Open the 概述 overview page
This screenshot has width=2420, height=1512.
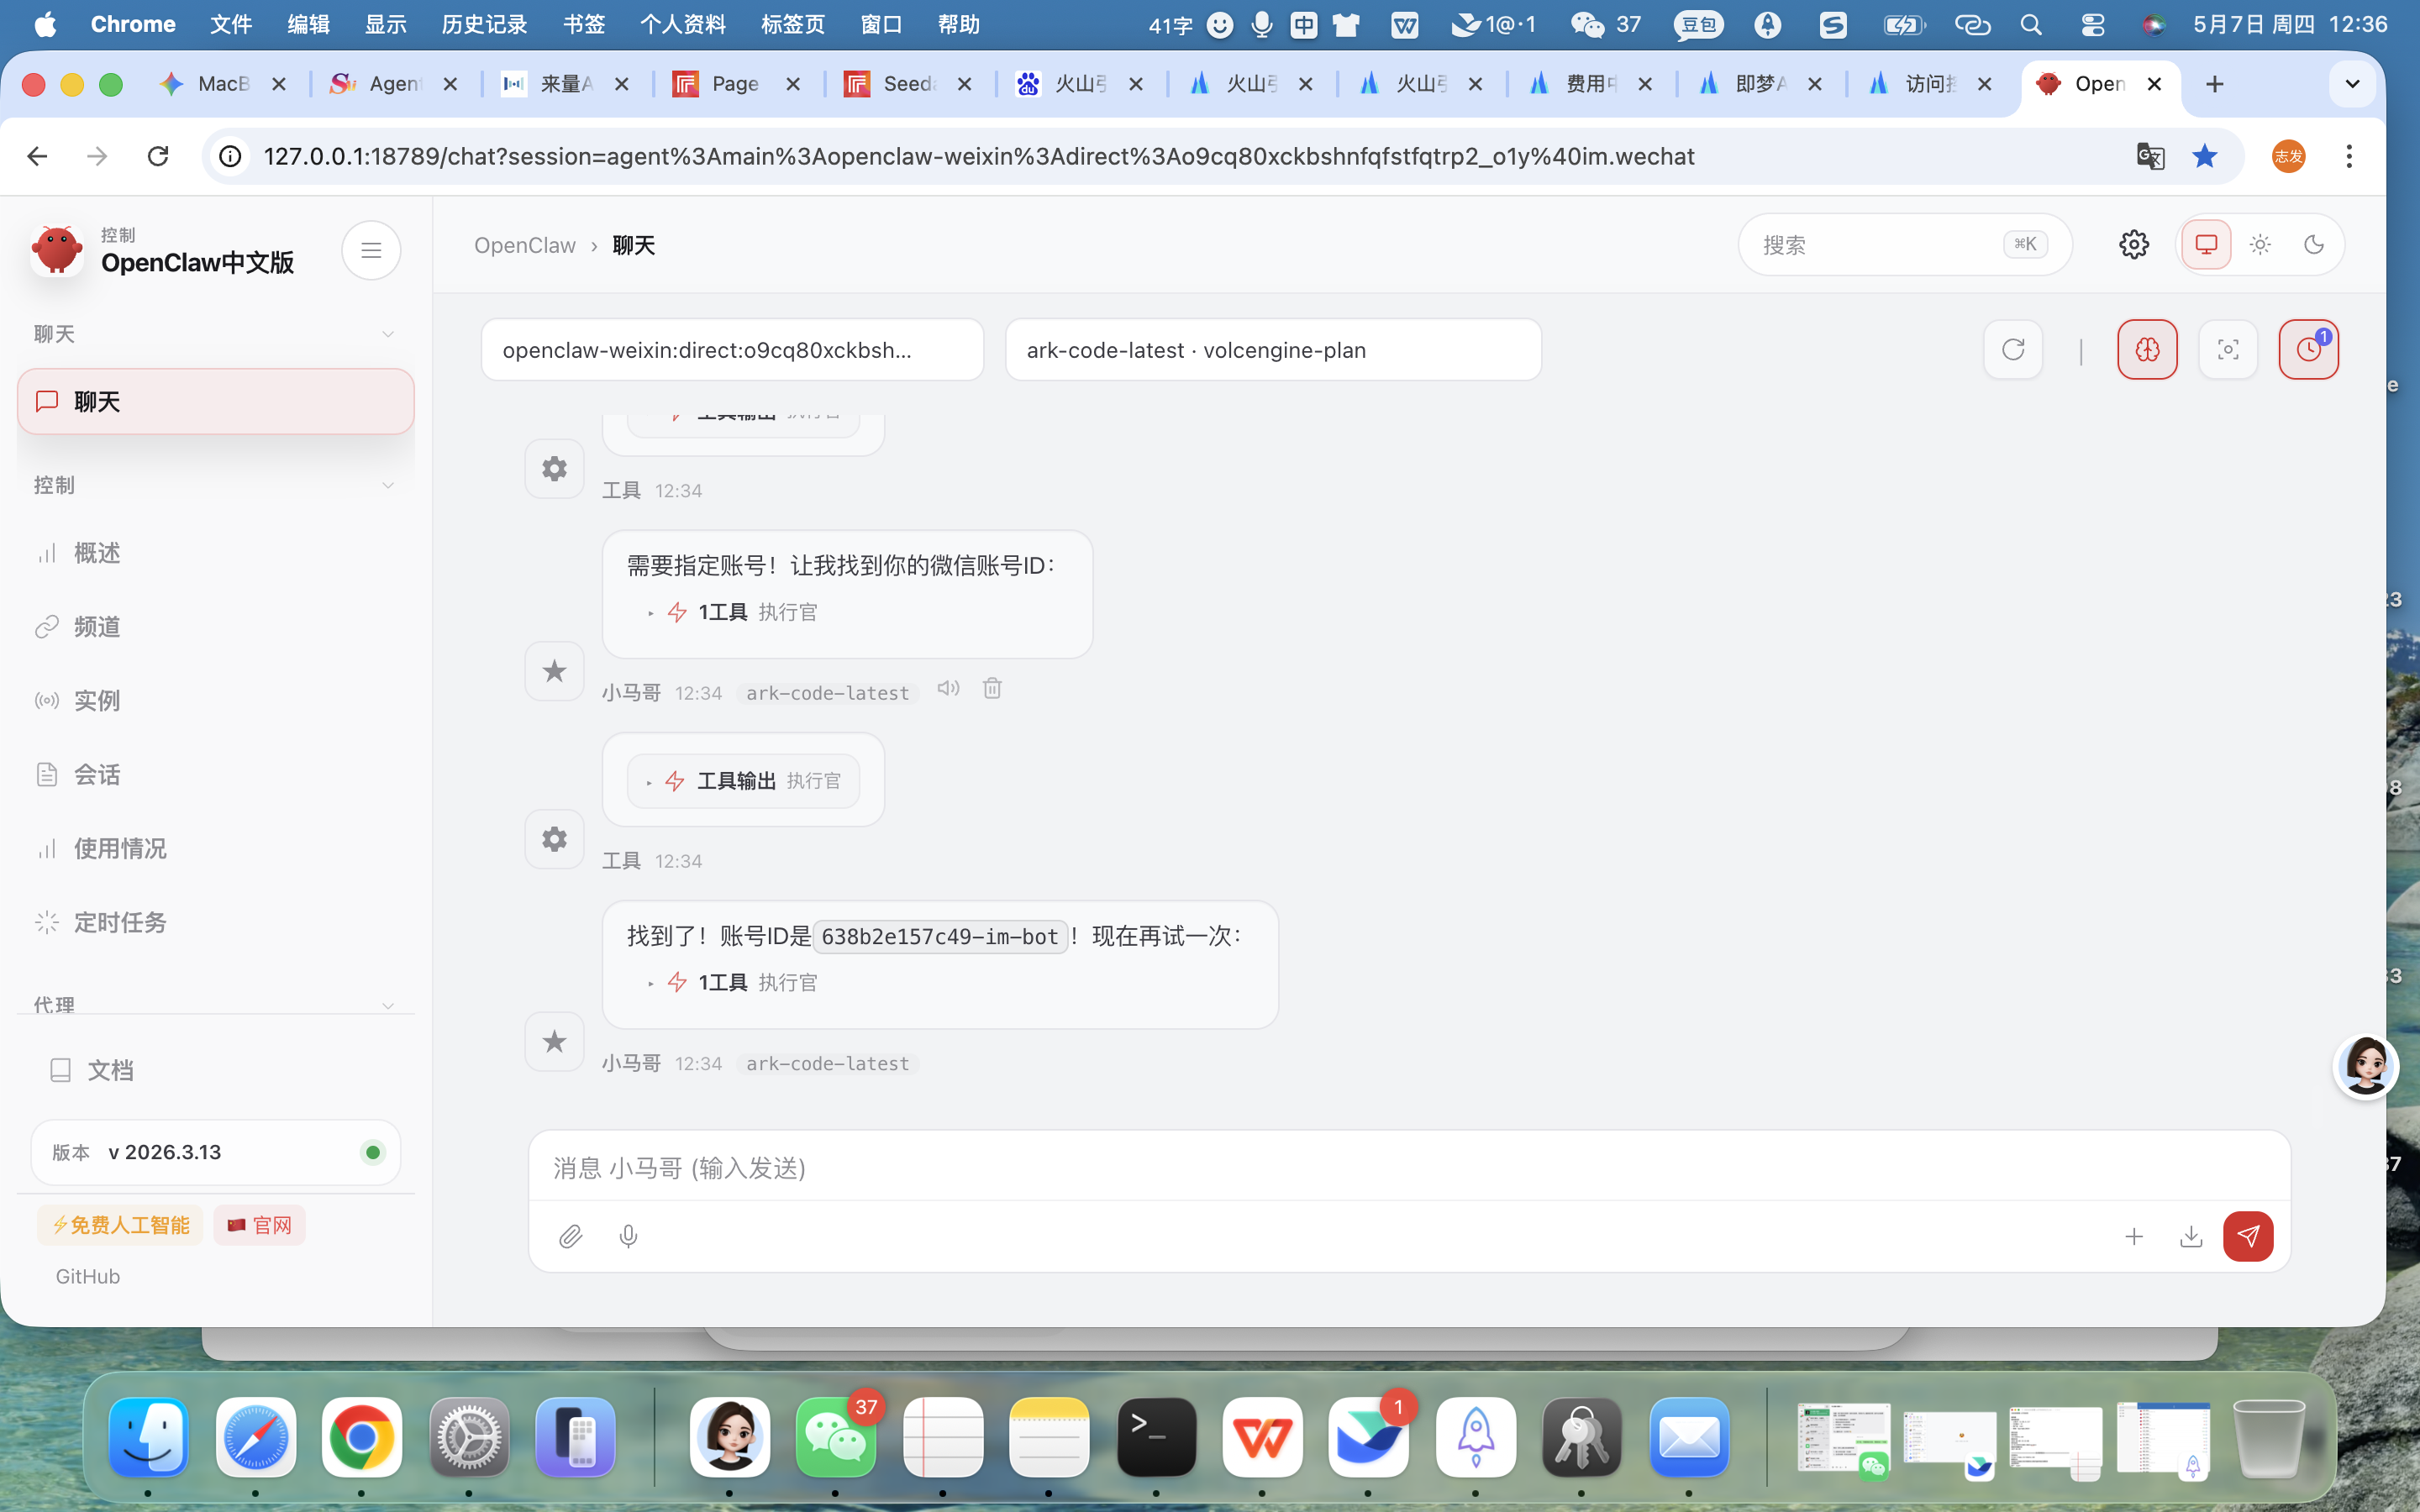(x=216, y=553)
